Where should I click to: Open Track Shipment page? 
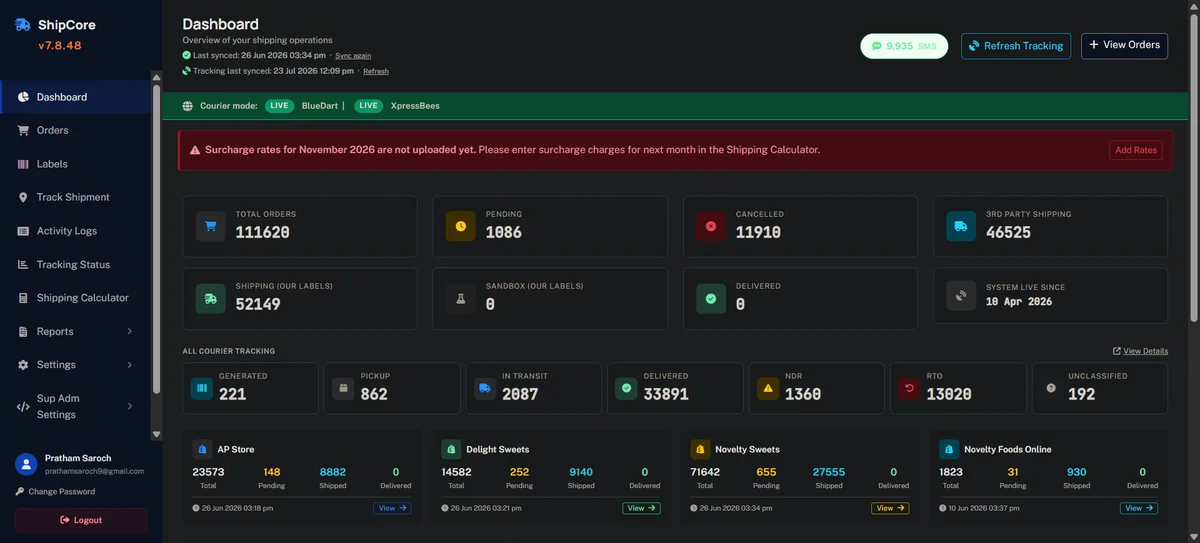tap(75, 197)
